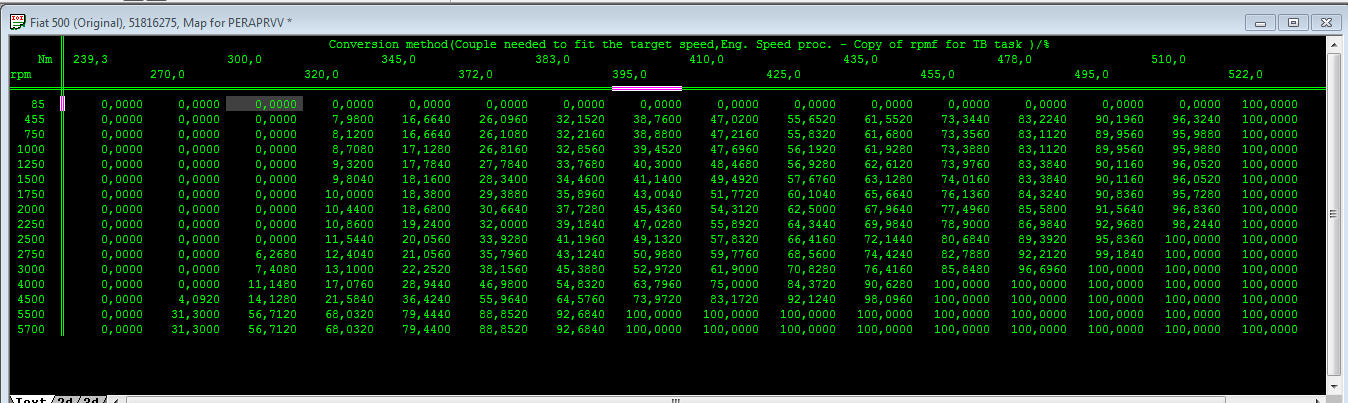Select column header 510,0
Screen dimensions: 1348x403
pyautogui.click(x=1168, y=59)
